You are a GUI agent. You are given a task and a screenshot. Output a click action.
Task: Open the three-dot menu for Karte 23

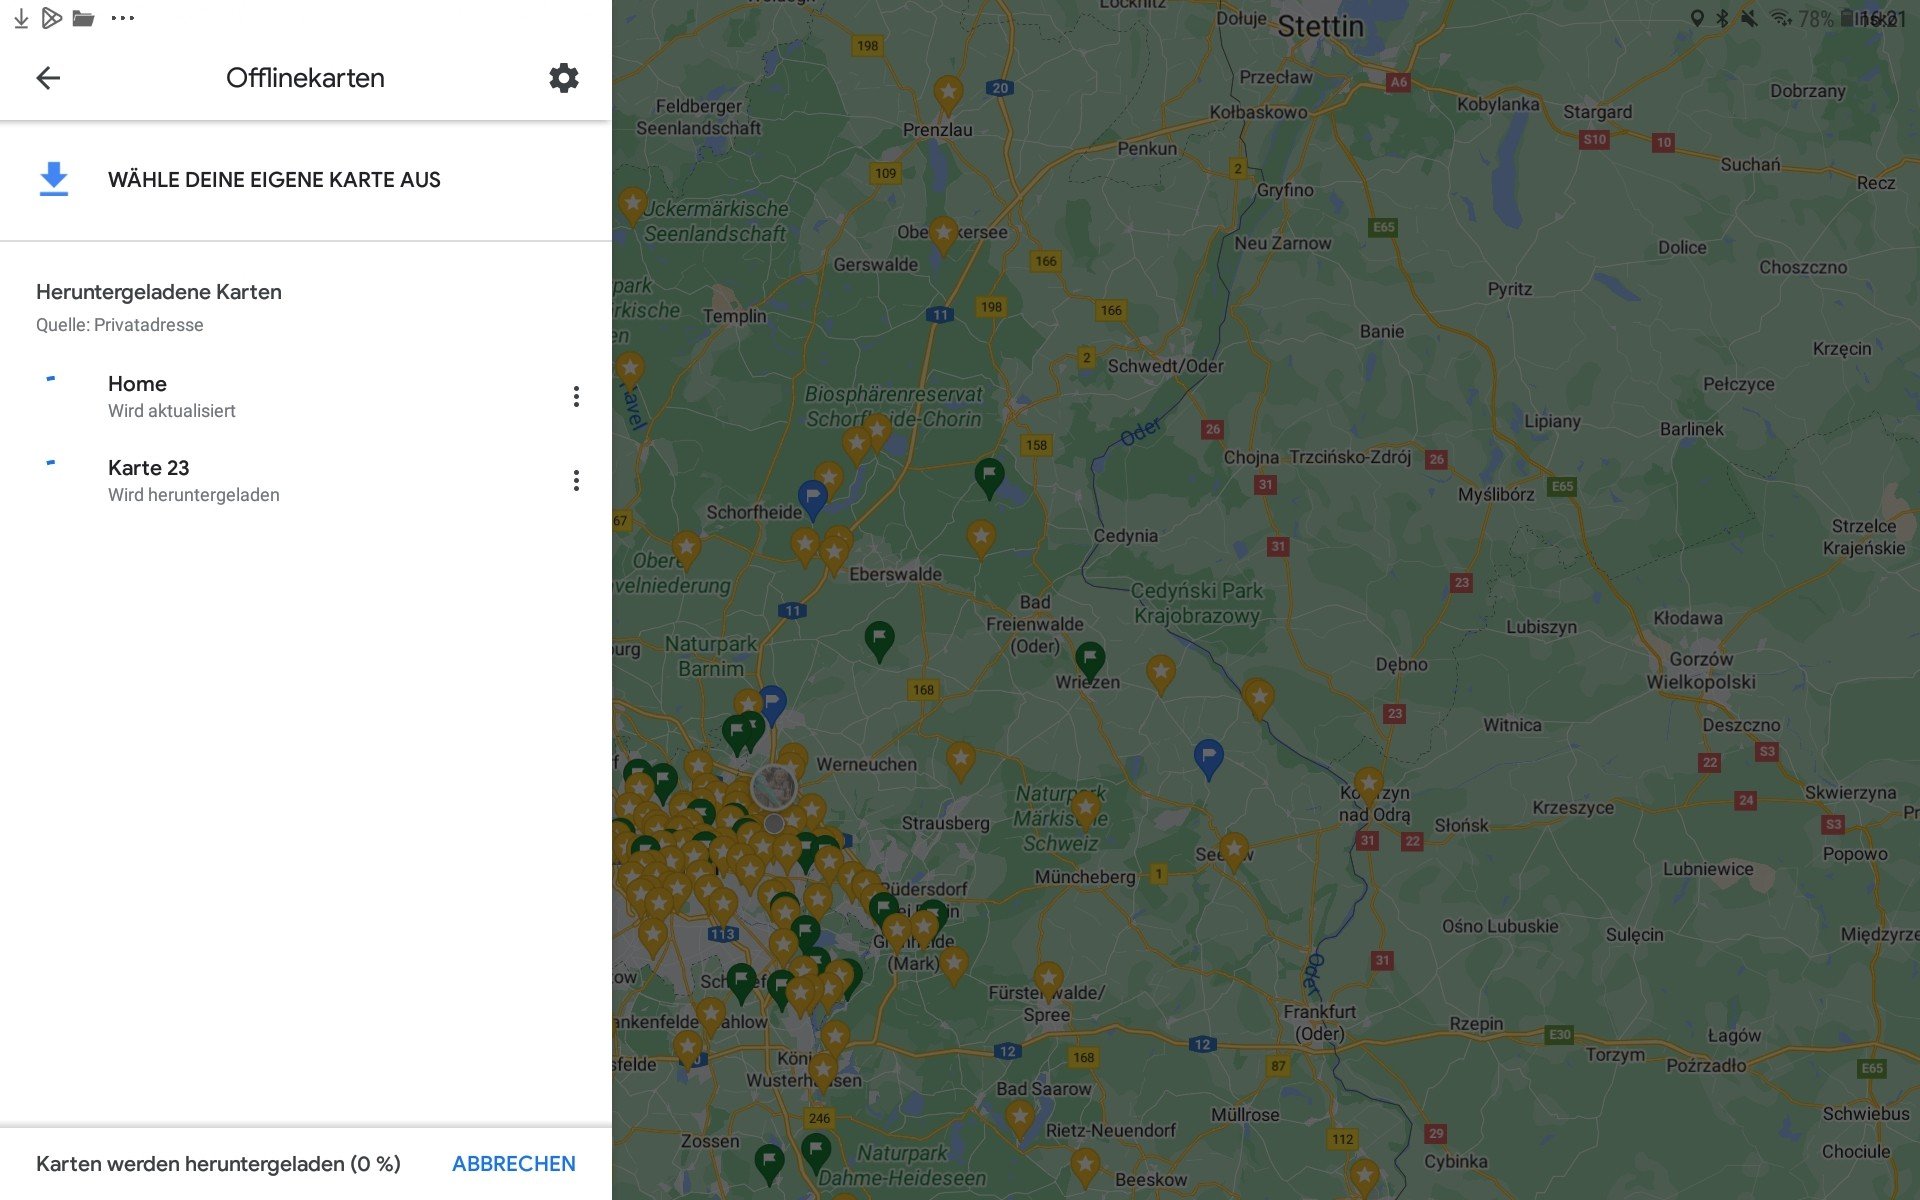tap(576, 481)
